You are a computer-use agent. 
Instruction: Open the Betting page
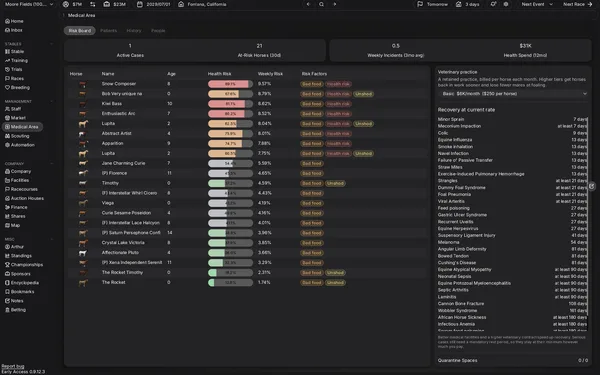pos(15,310)
